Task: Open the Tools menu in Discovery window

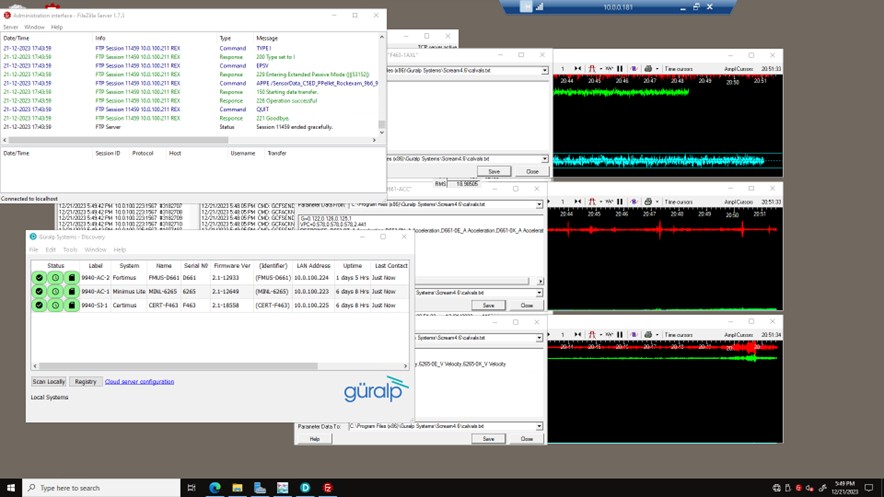Action: point(70,250)
